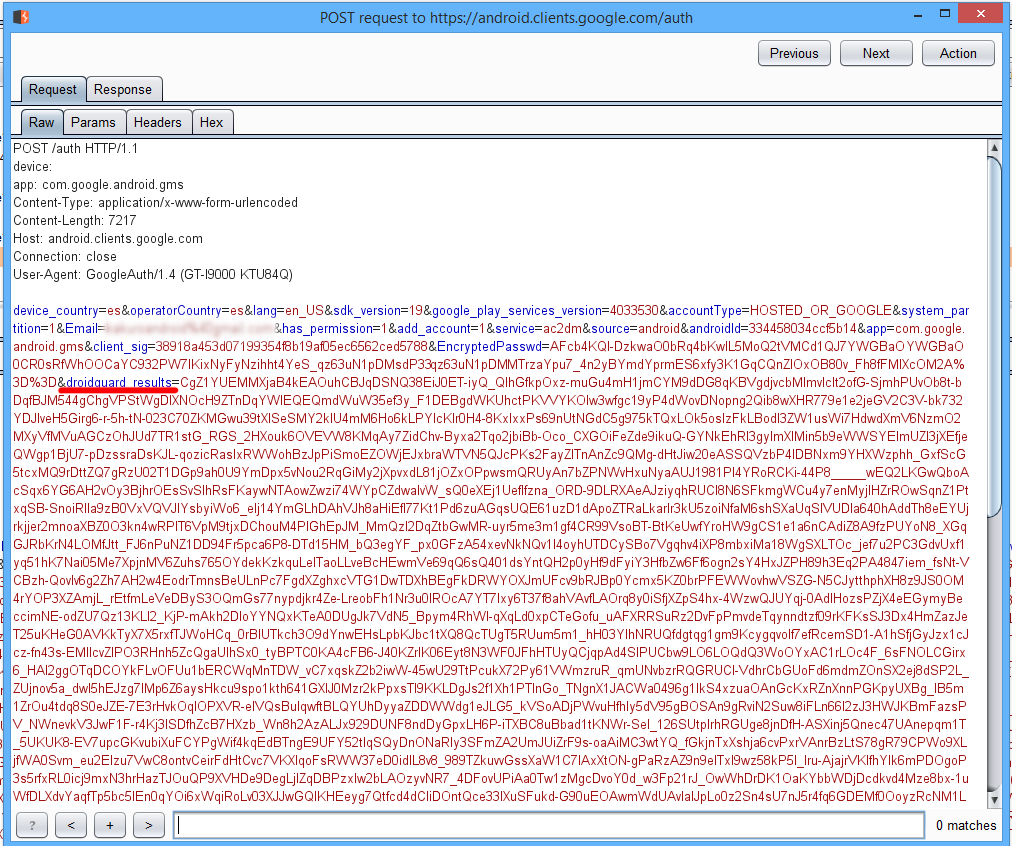Open the Params tab
This screenshot has height=846, width=1012.
click(x=93, y=123)
